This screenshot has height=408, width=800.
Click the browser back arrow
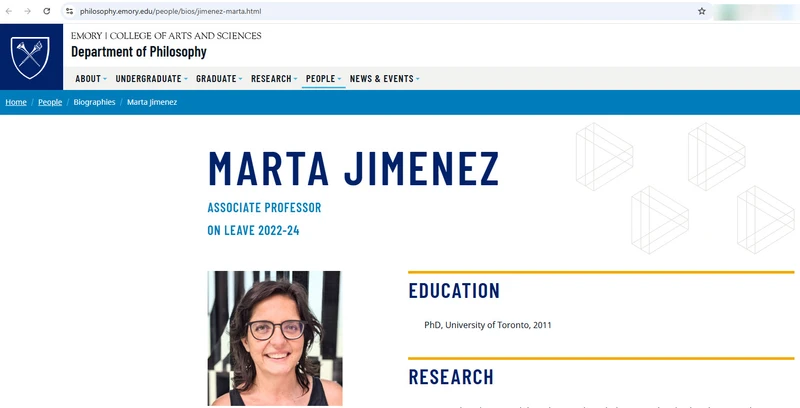(9, 11)
